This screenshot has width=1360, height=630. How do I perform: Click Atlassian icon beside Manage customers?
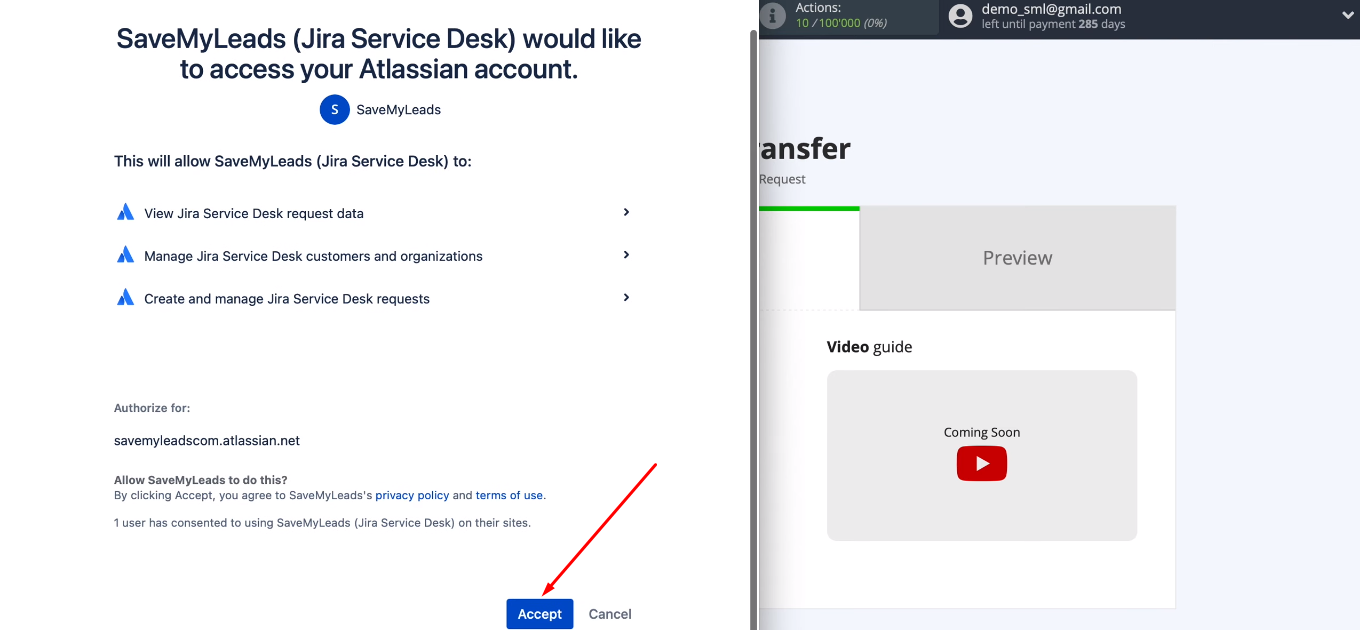[125, 255]
